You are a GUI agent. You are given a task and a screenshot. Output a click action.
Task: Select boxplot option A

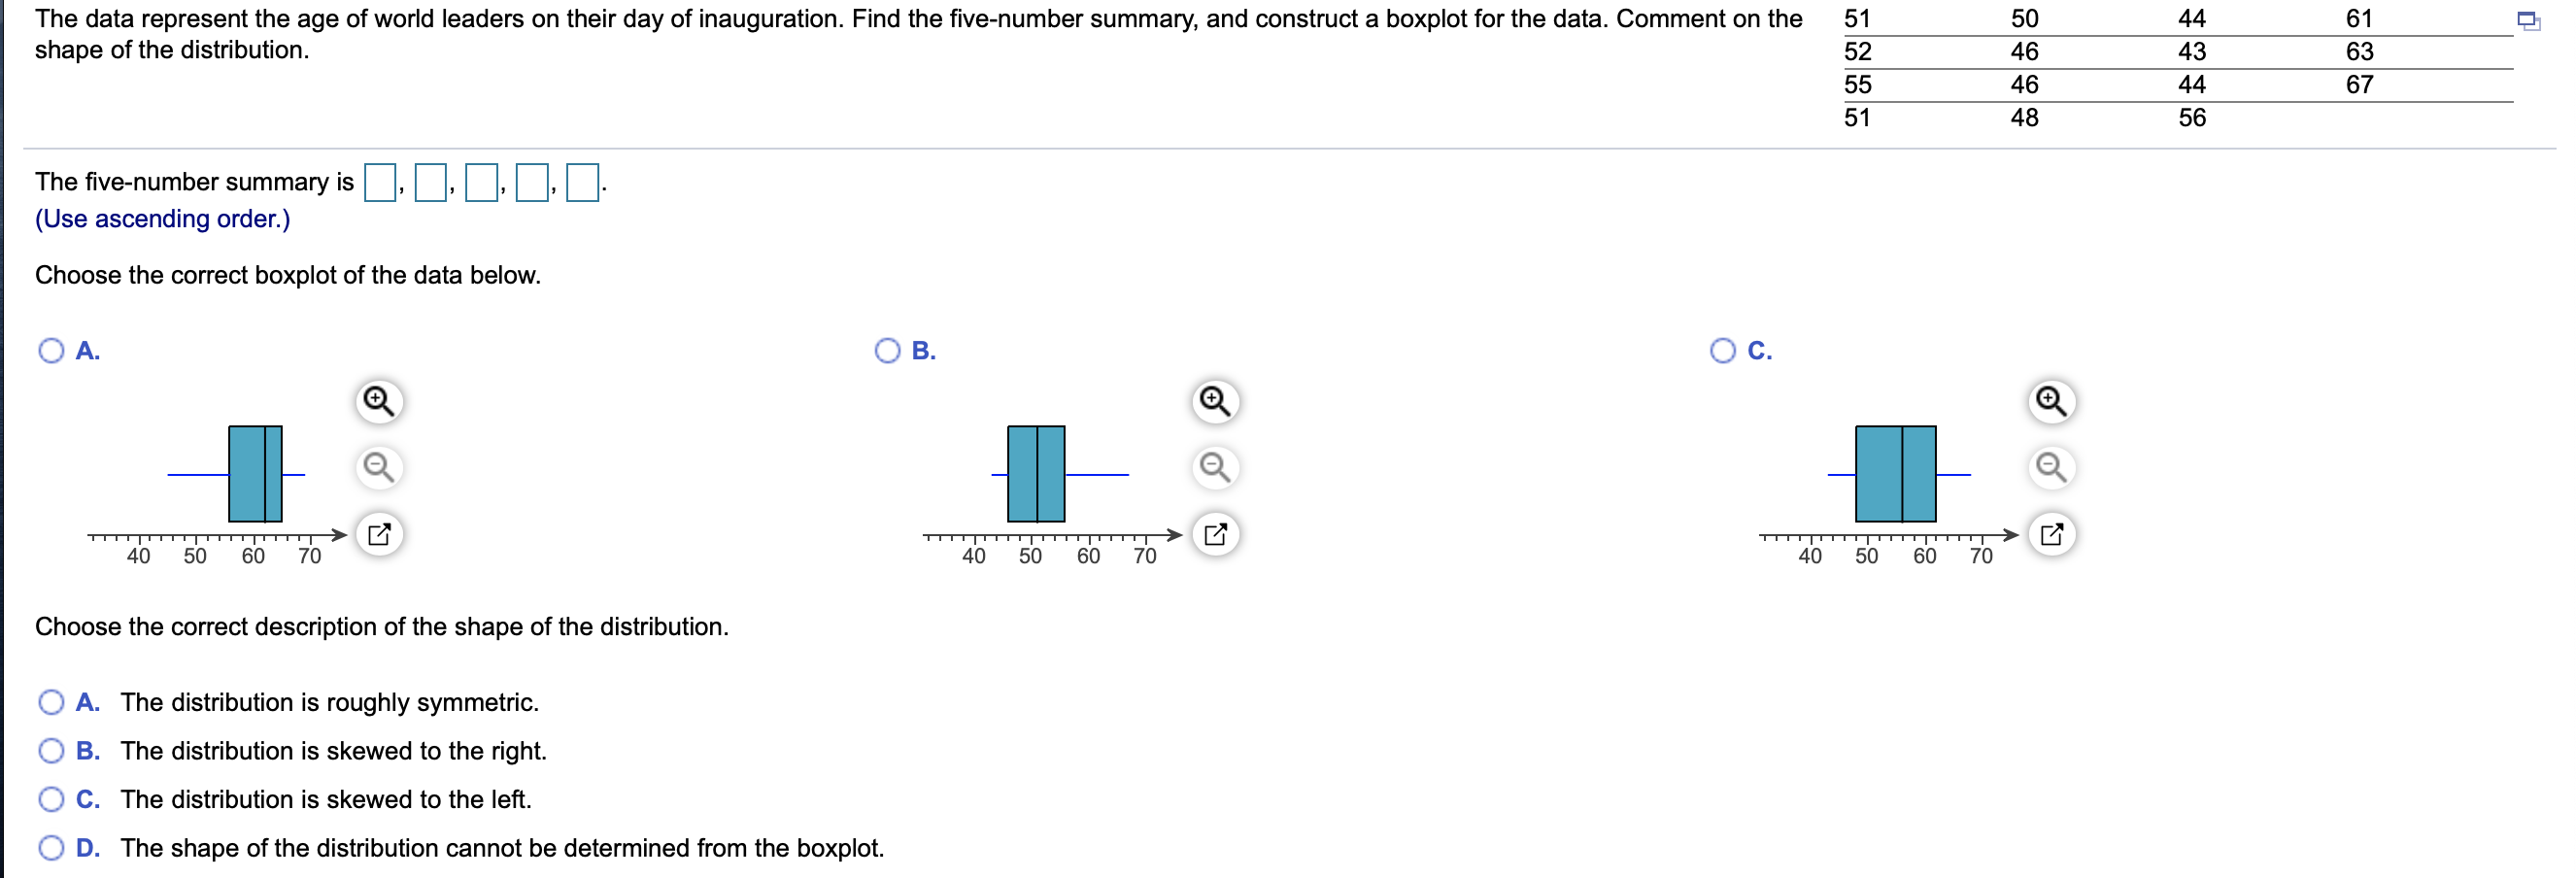[x=51, y=351]
